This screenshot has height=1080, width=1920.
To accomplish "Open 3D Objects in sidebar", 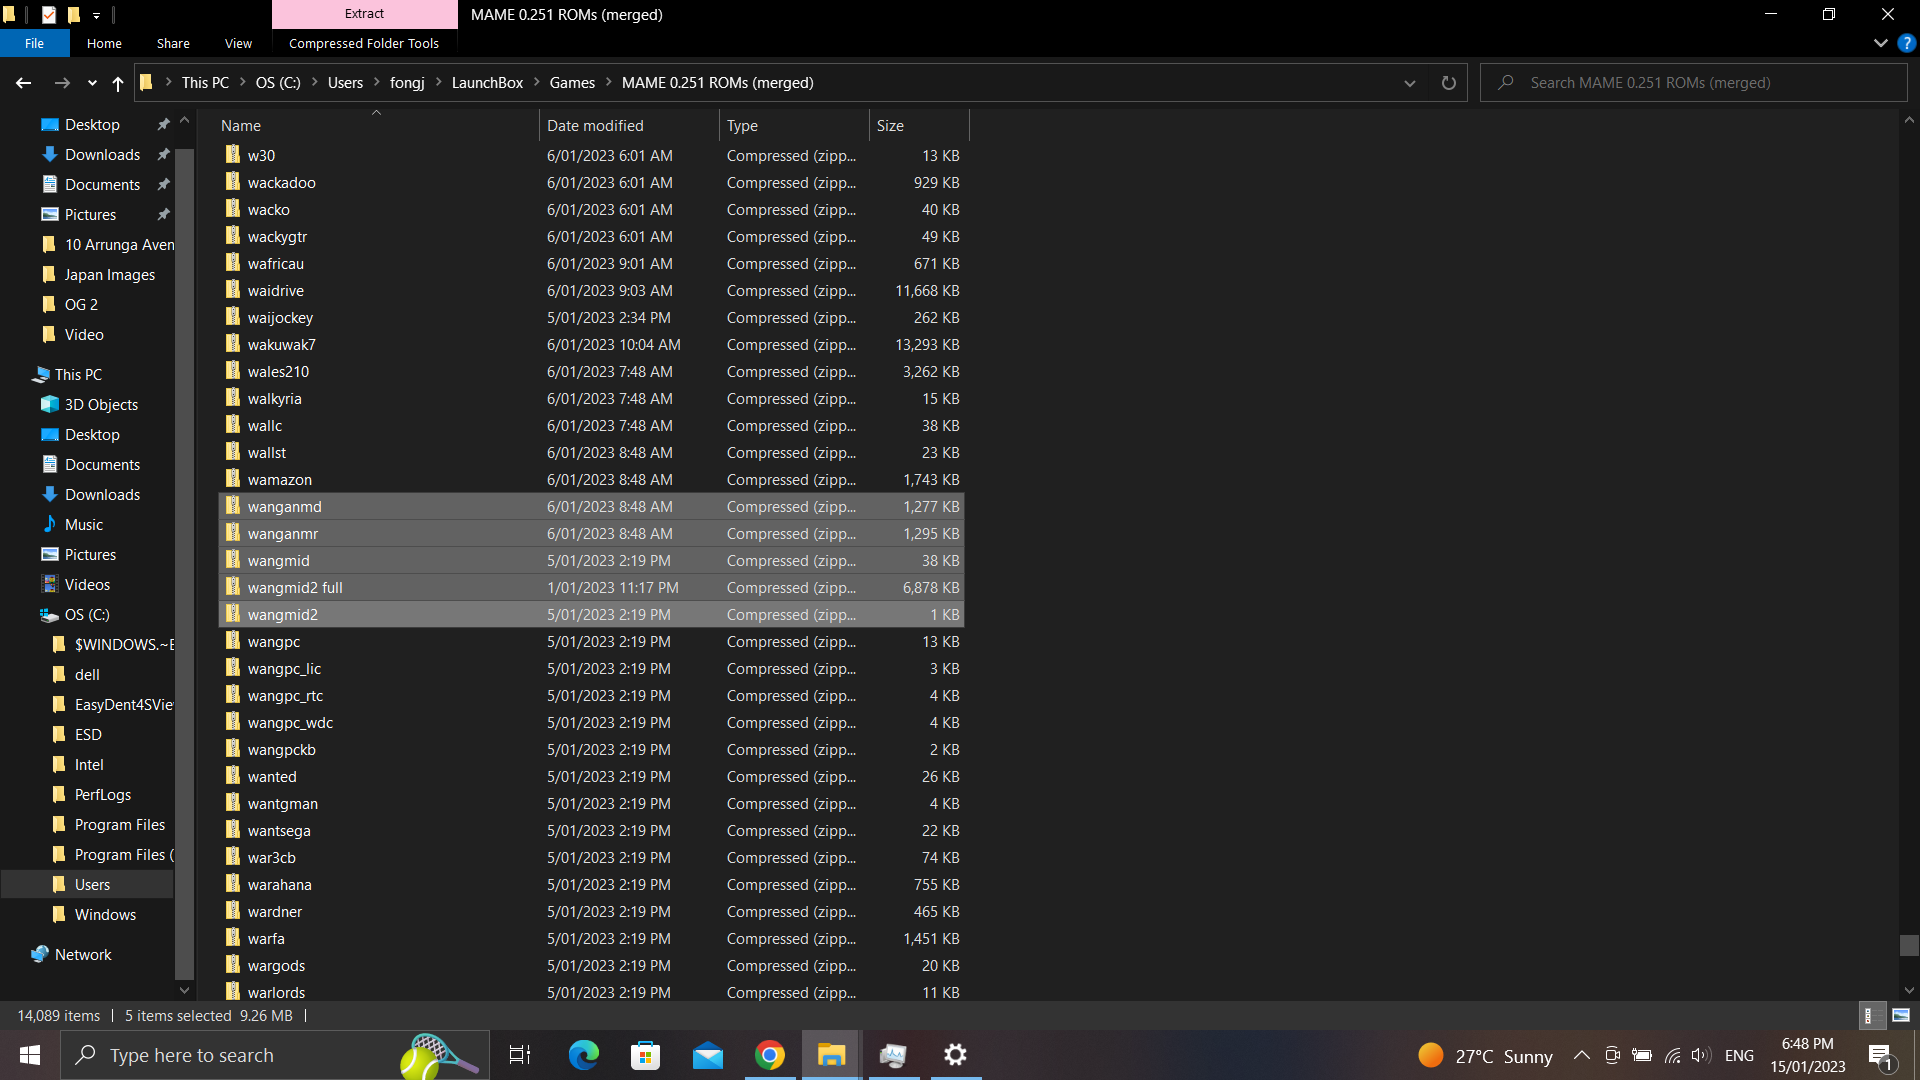I will (x=101, y=405).
